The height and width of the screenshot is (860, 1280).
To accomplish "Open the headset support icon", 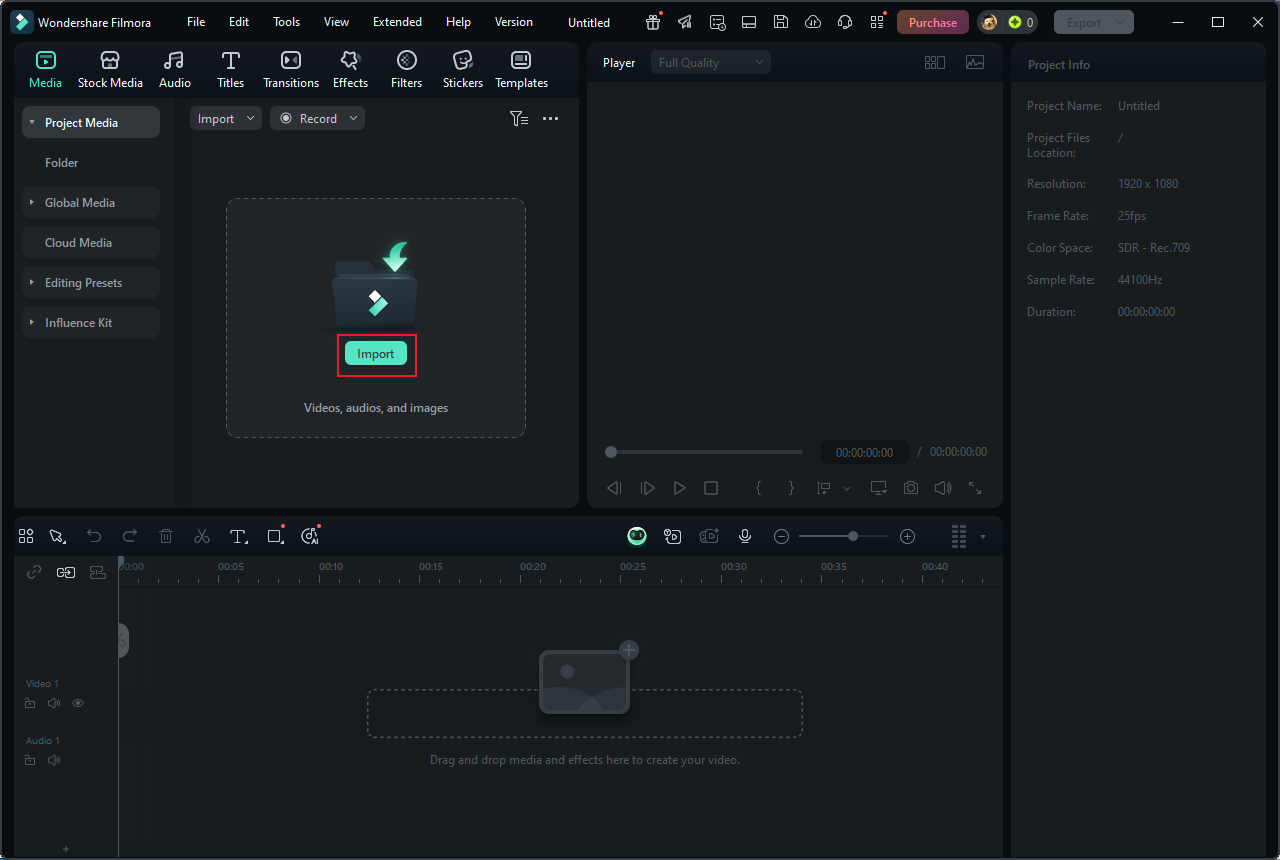I will pos(845,21).
